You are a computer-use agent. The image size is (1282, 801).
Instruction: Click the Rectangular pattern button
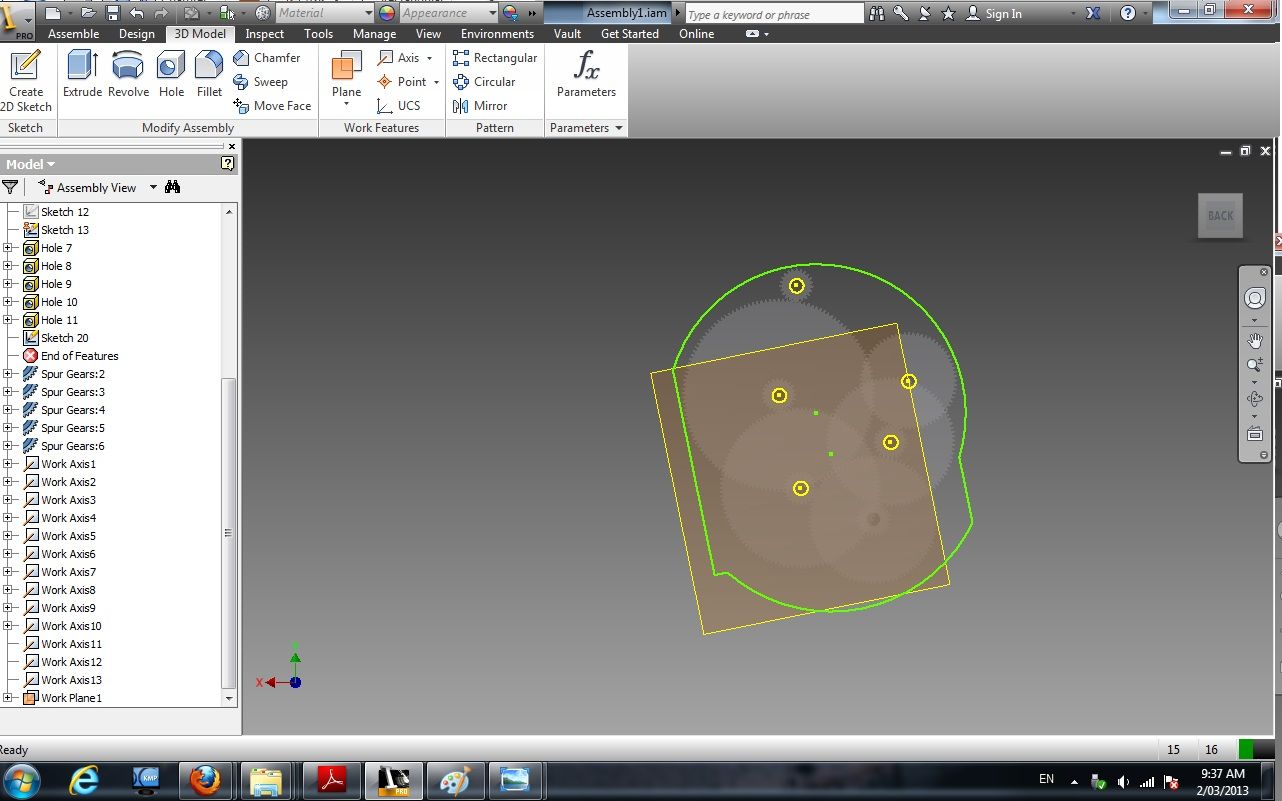[495, 58]
